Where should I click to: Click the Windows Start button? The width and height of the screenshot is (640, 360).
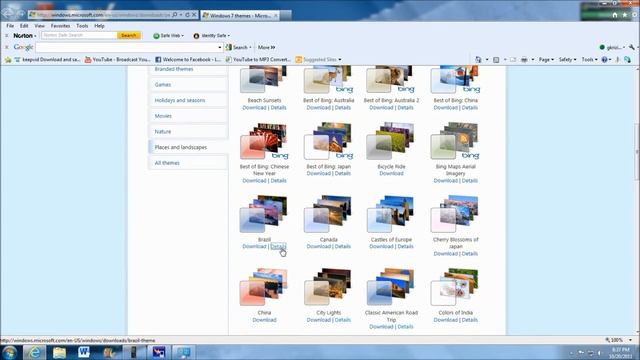9,352
